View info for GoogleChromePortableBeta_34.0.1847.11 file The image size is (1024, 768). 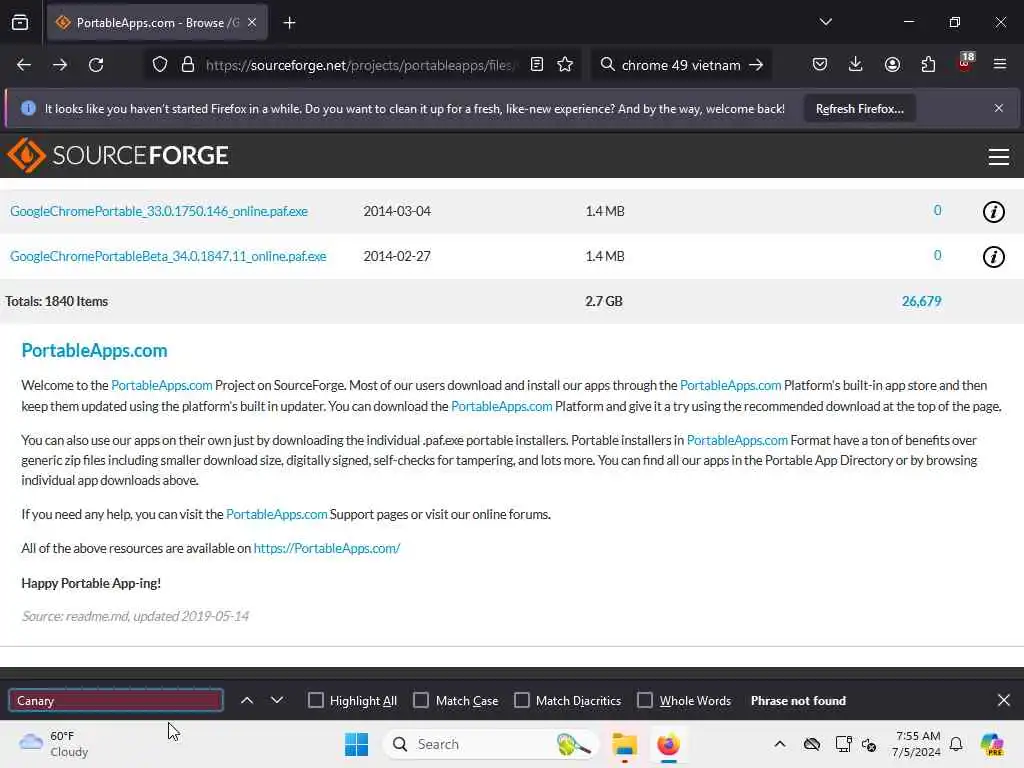pos(993,257)
